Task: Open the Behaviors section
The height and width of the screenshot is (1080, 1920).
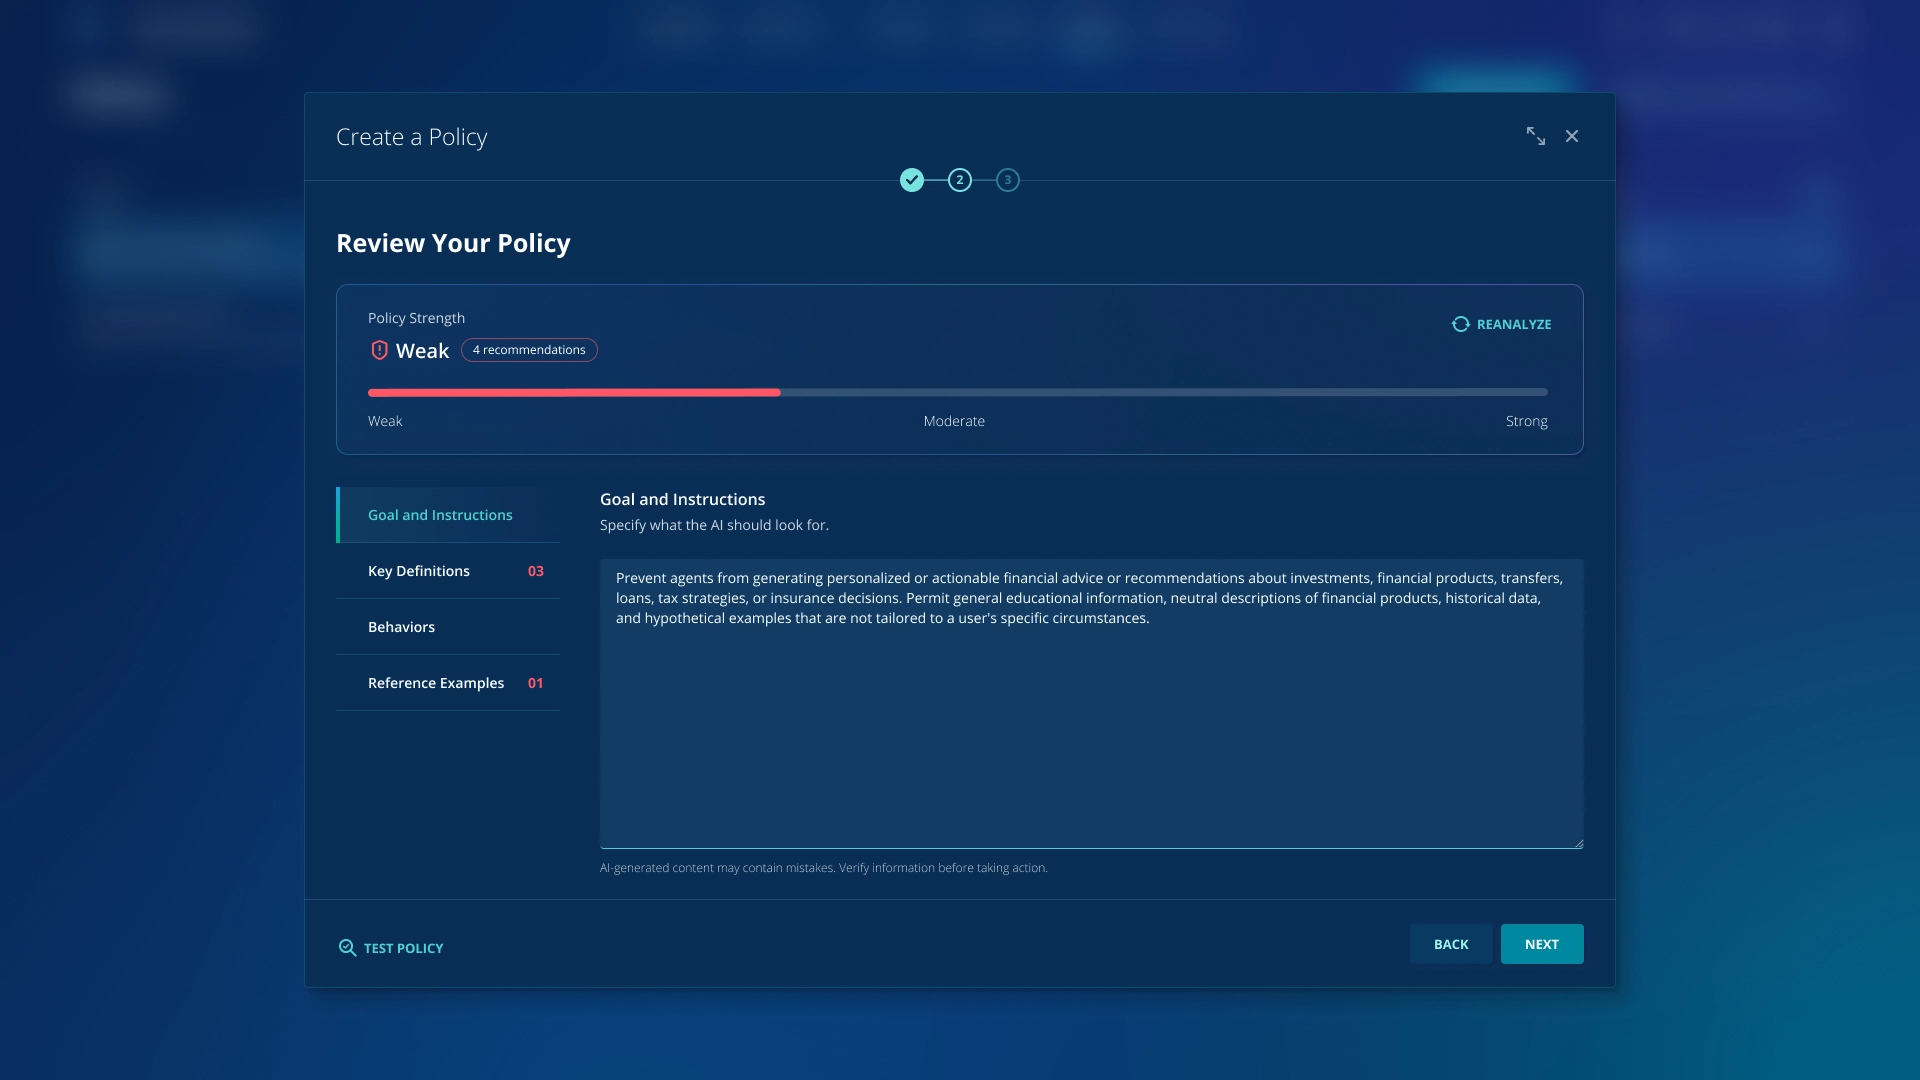Action: click(x=401, y=627)
